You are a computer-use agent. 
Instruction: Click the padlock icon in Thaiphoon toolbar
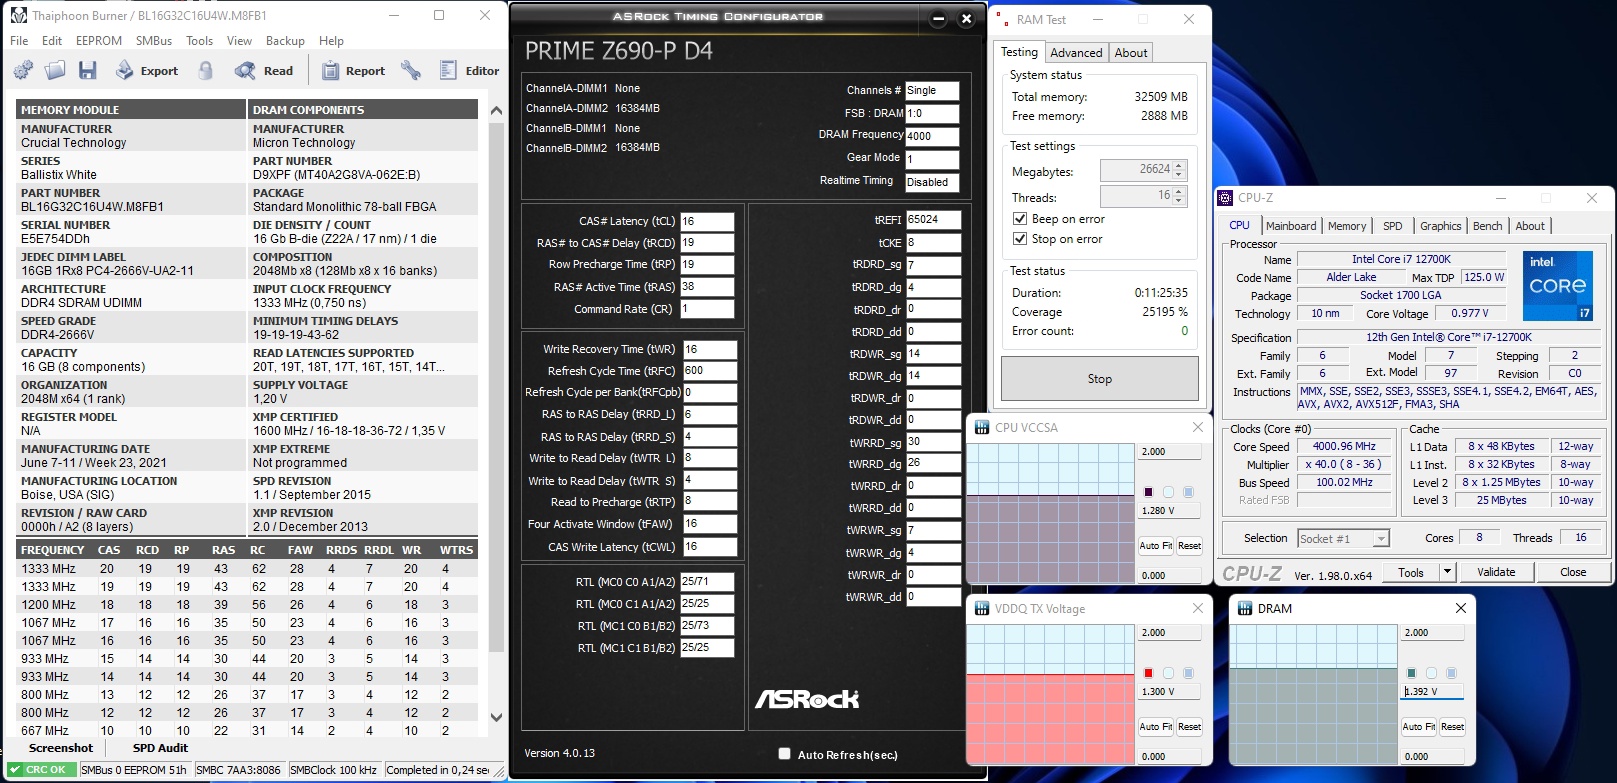pos(205,70)
